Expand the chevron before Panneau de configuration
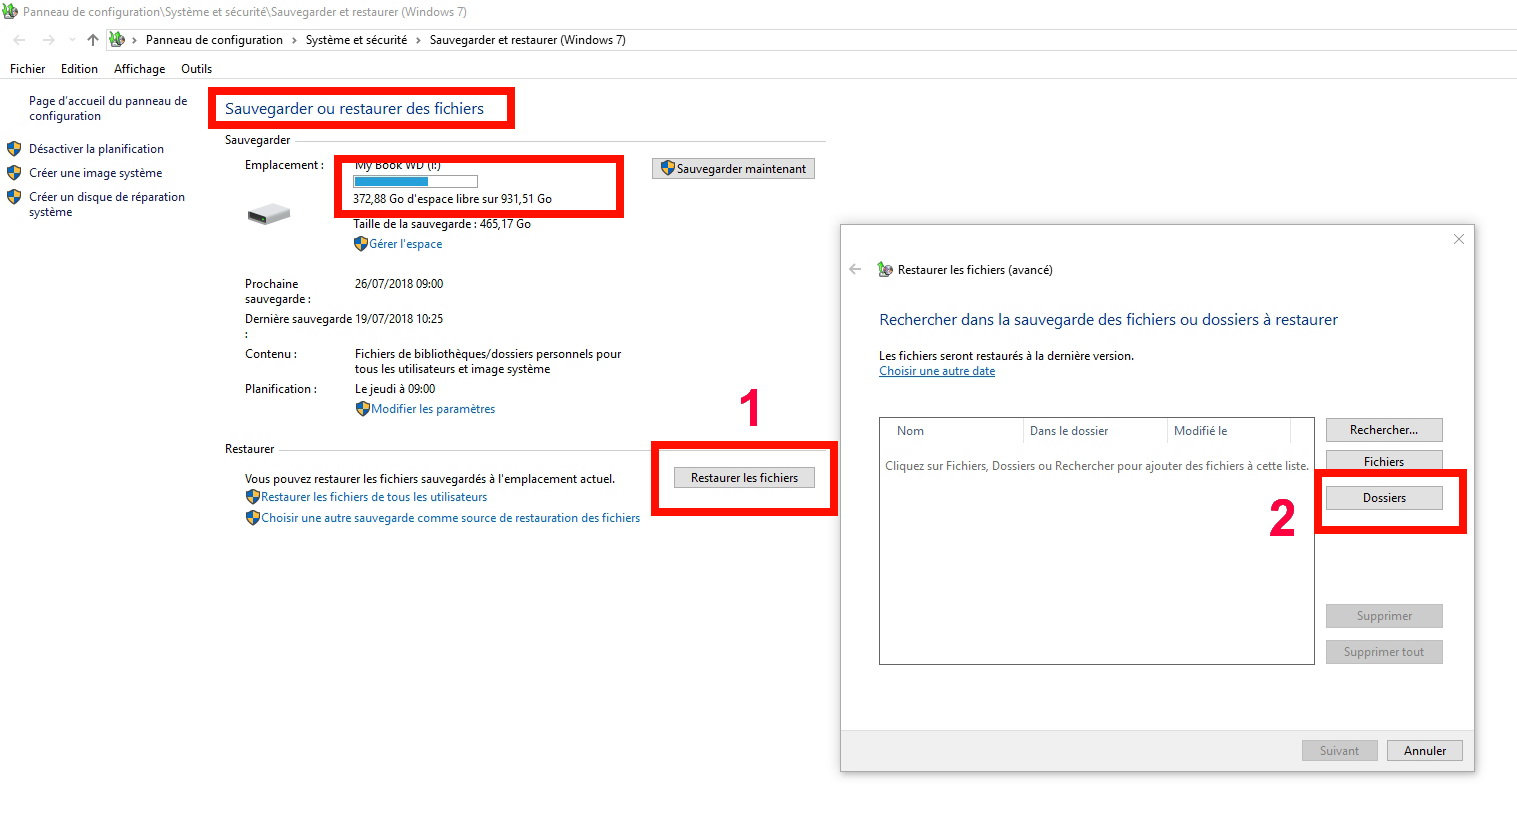Screen dimensions: 1517x818 [x=134, y=40]
